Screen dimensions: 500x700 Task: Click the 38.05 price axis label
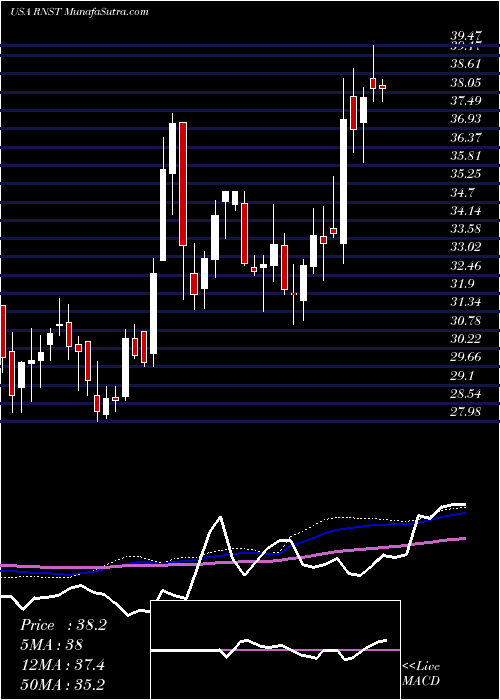(x=466, y=83)
